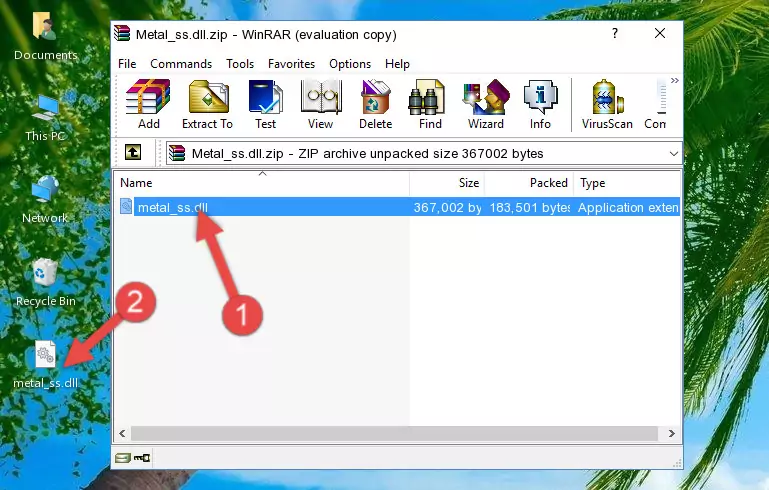Open the archive path dropdown
Image resolution: width=769 pixels, height=490 pixels.
tap(674, 154)
